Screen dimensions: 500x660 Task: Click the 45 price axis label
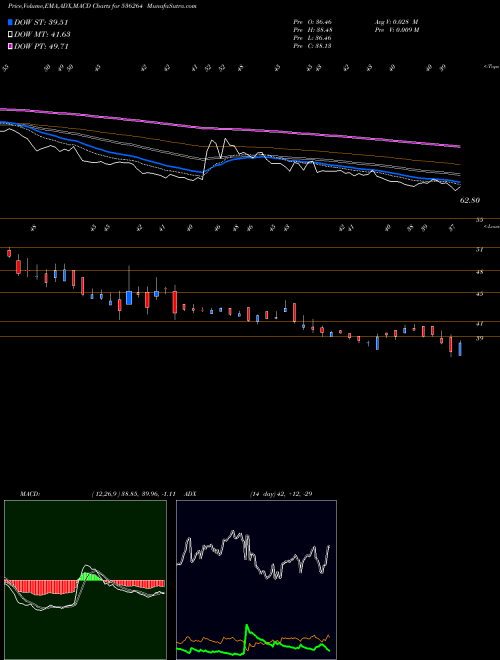point(479,294)
